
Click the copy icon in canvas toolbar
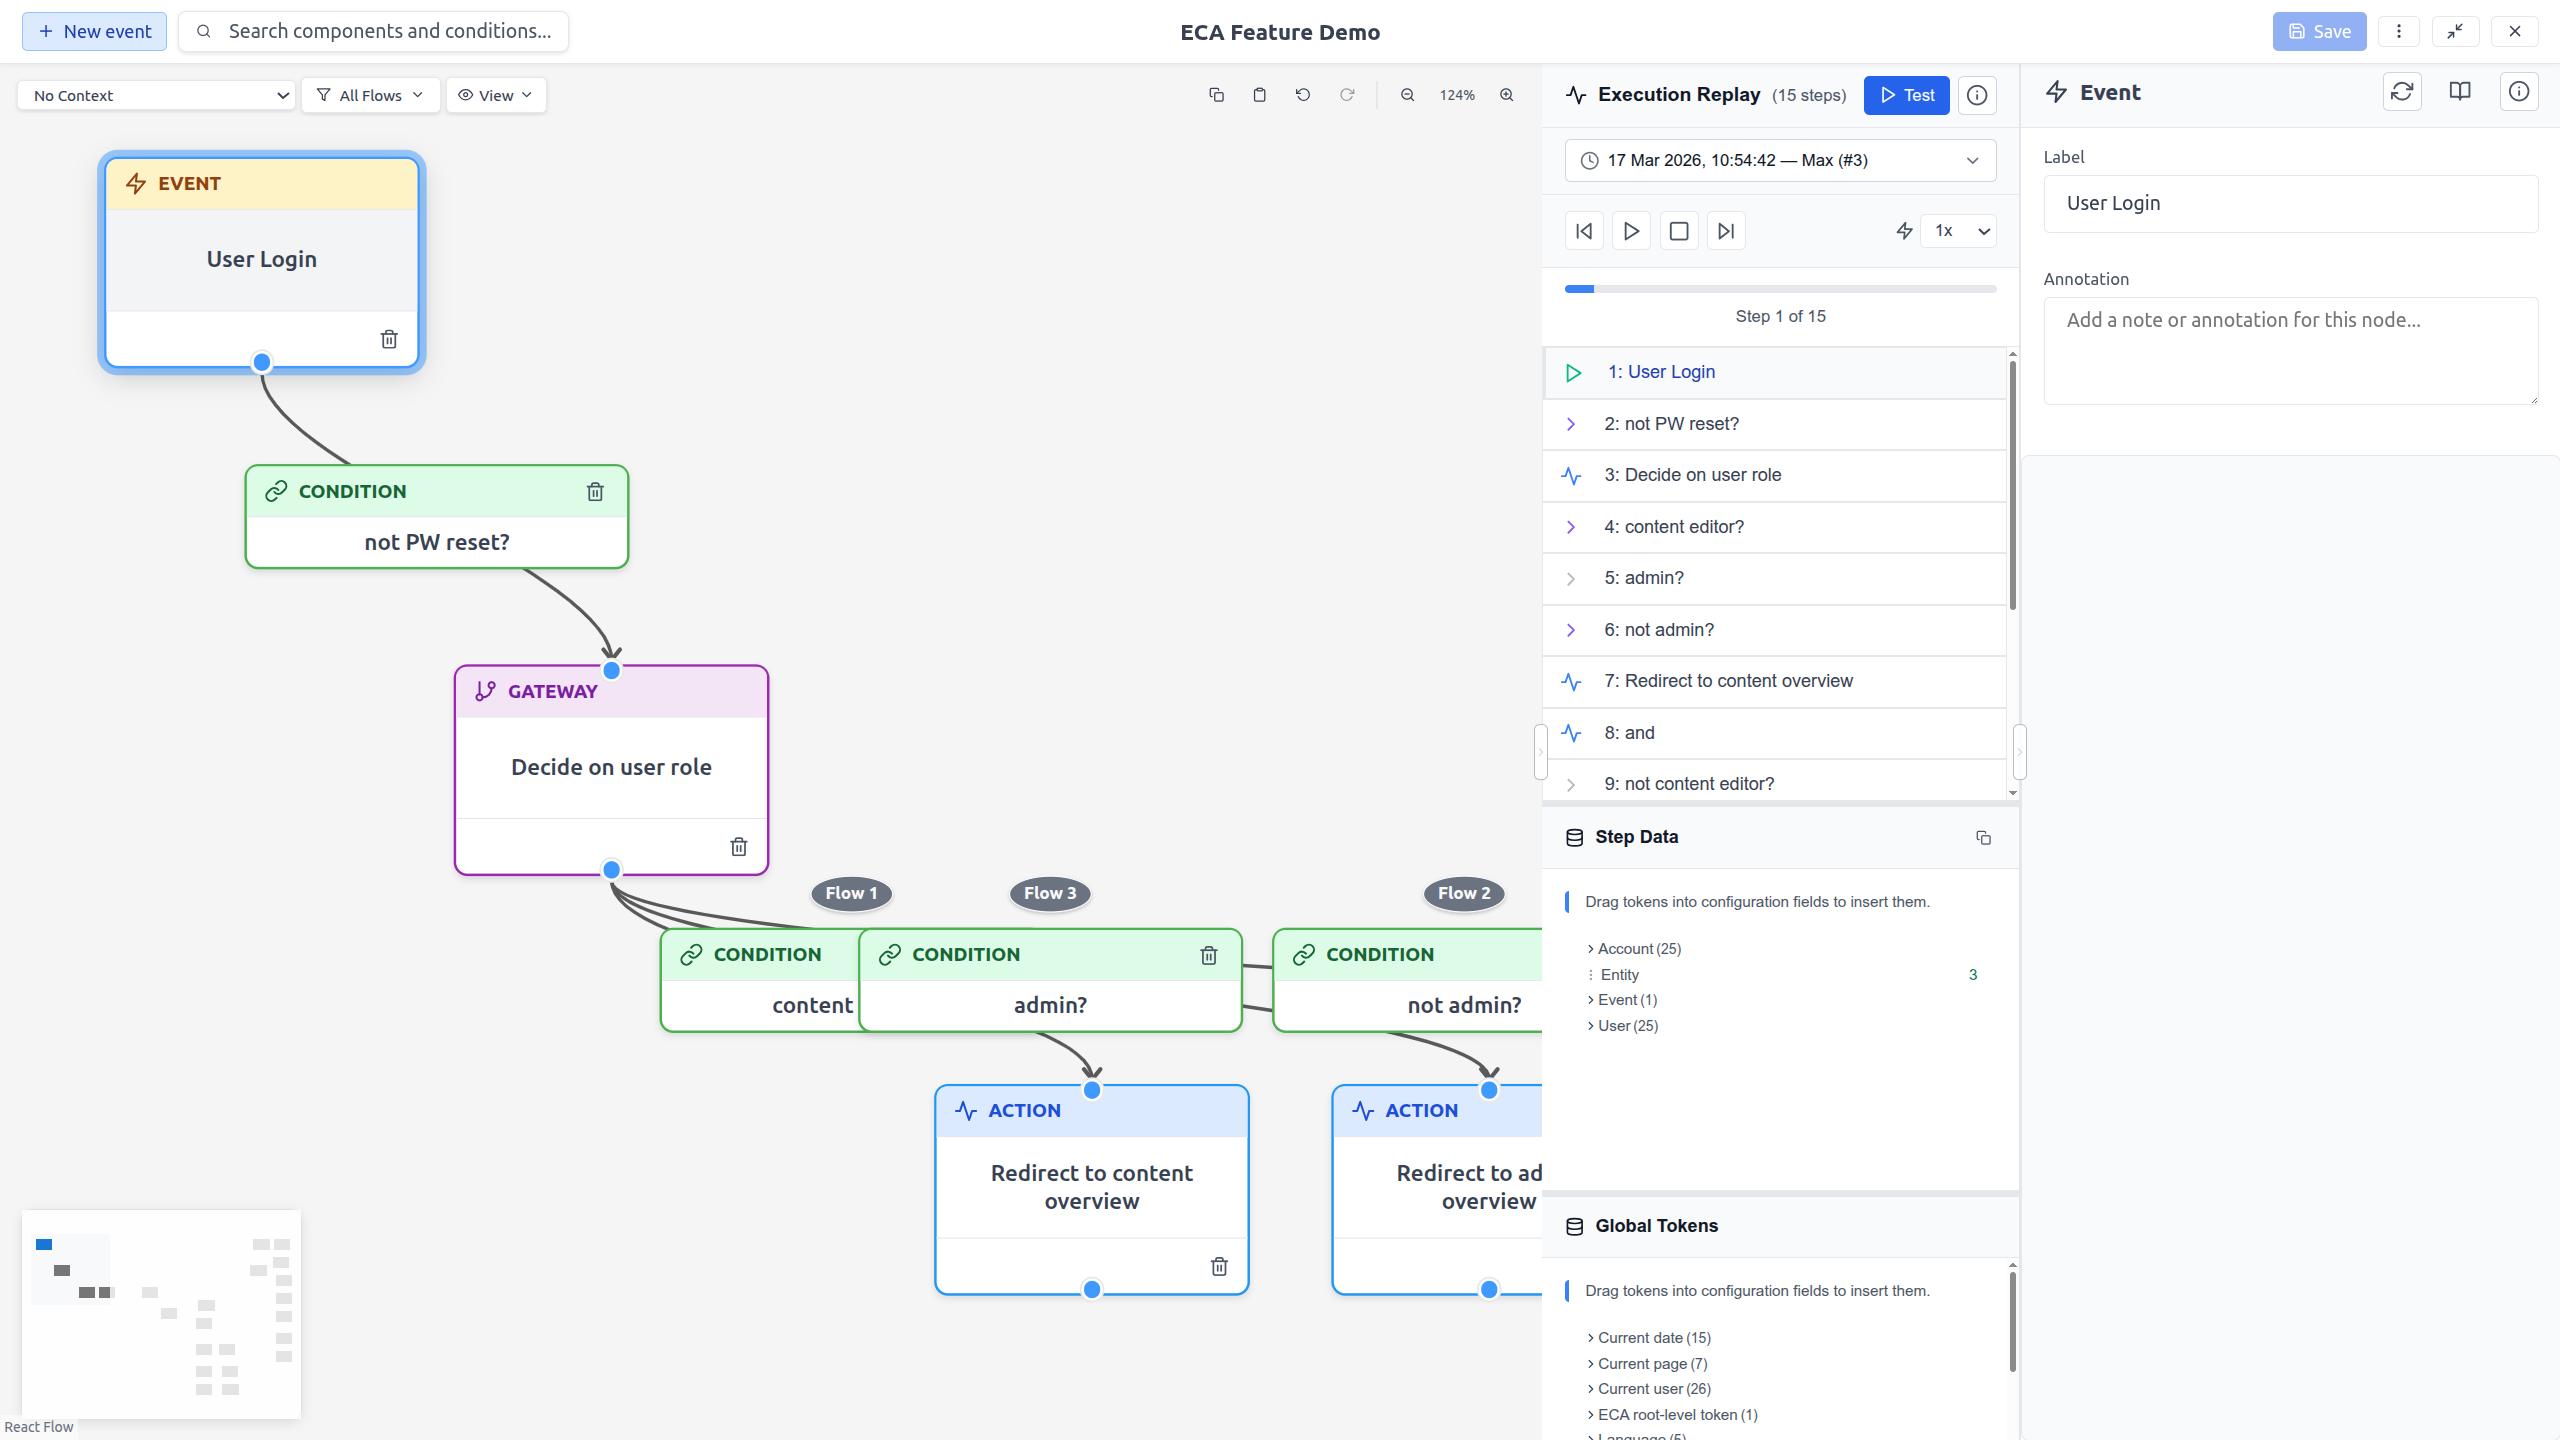1216,95
